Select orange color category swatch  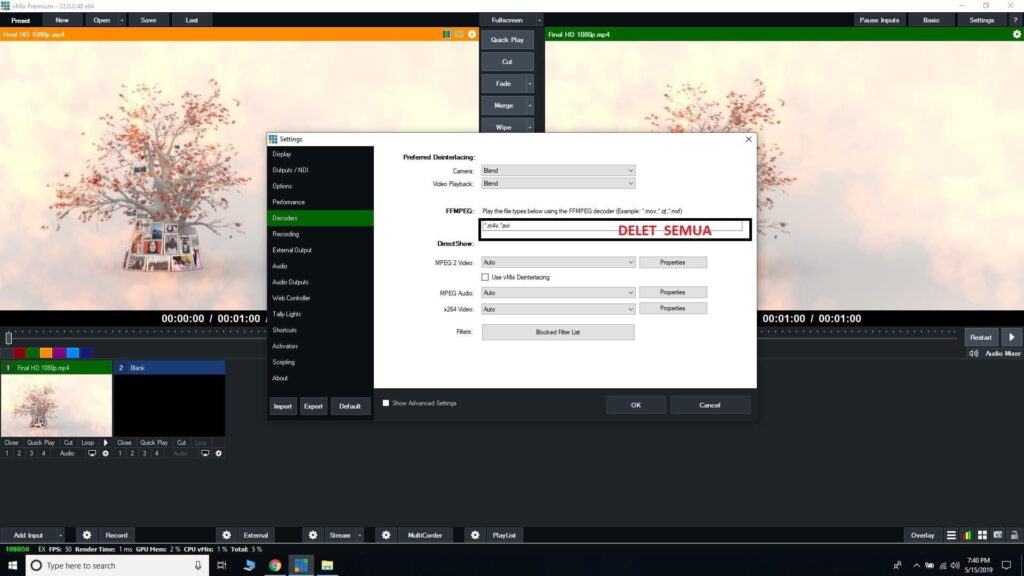coord(46,353)
